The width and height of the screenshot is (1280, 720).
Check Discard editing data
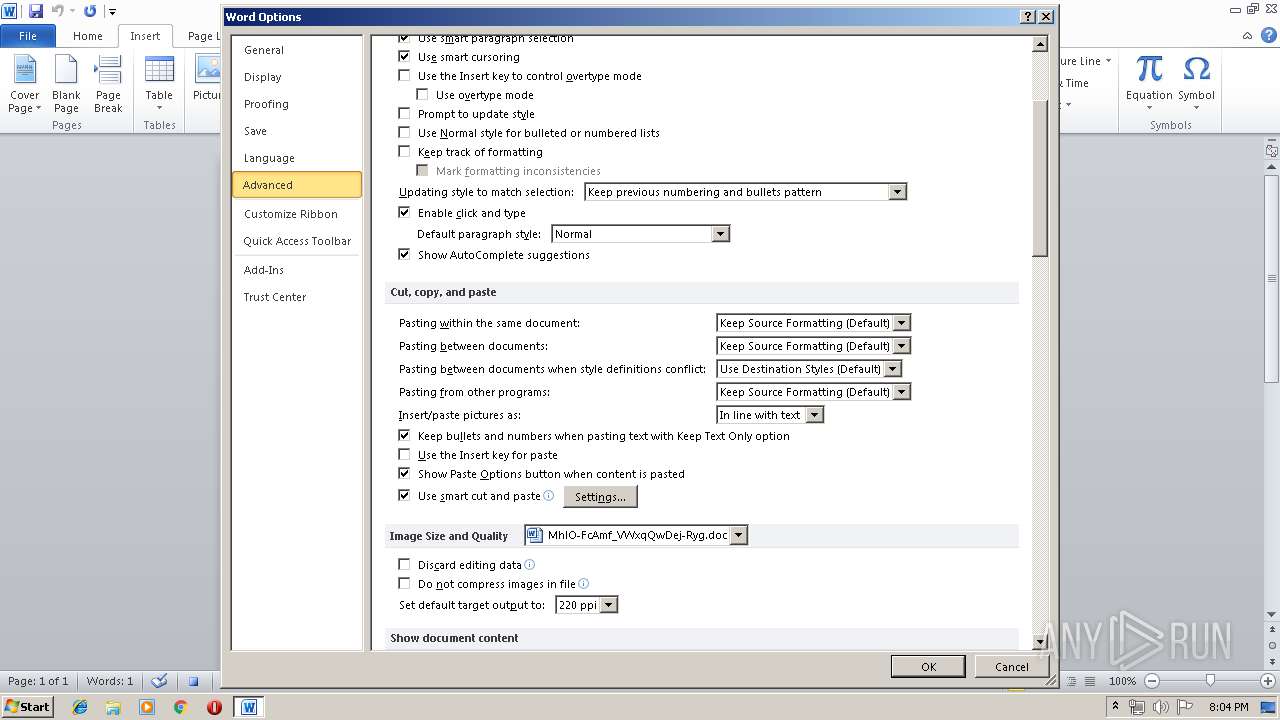(404, 565)
